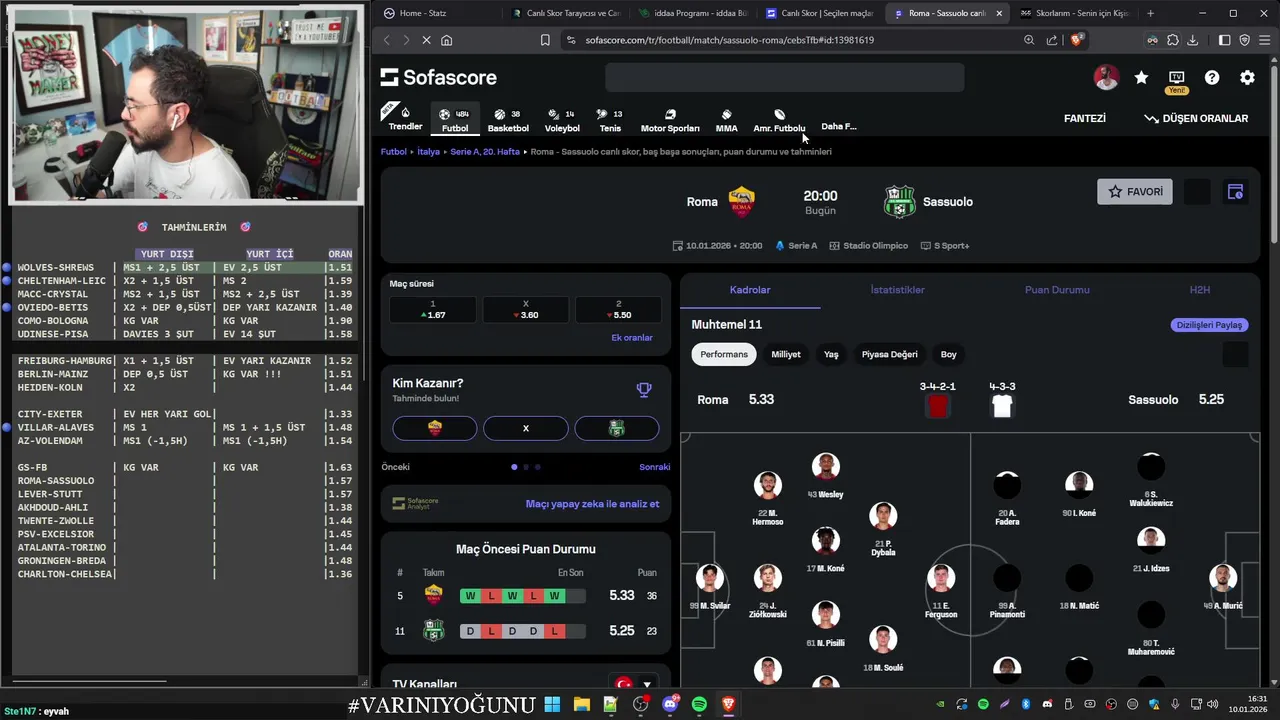Select the Milliyet filter chip
1280x720 pixels.
786,354
